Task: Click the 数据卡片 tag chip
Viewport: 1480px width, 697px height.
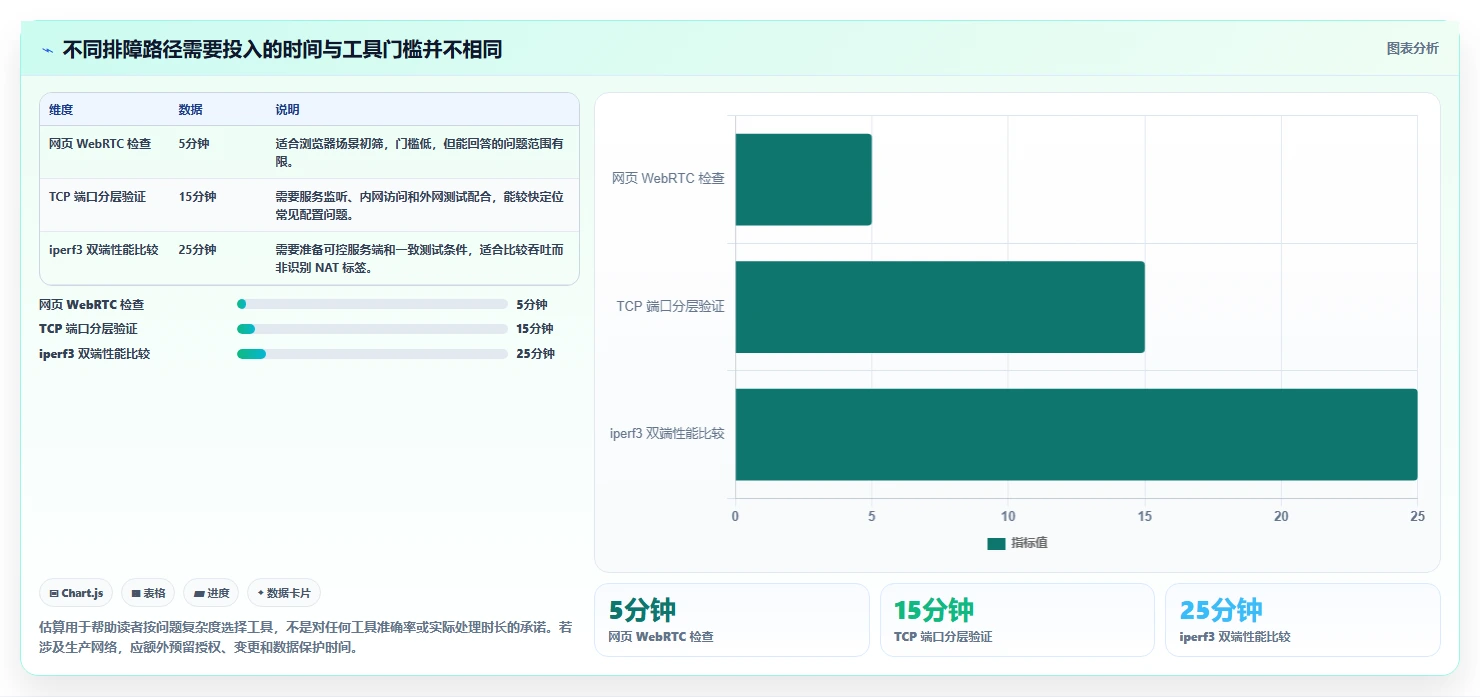Action: click(284, 593)
